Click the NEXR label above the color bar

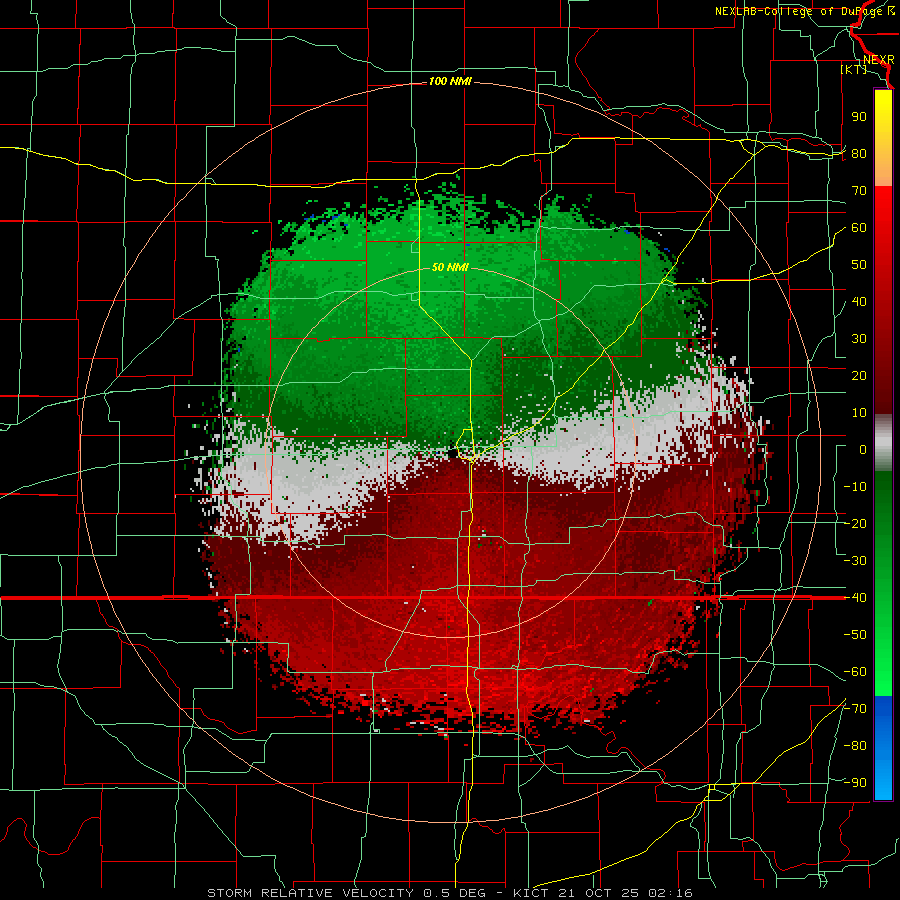pyautogui.click(x=879, y=60)
